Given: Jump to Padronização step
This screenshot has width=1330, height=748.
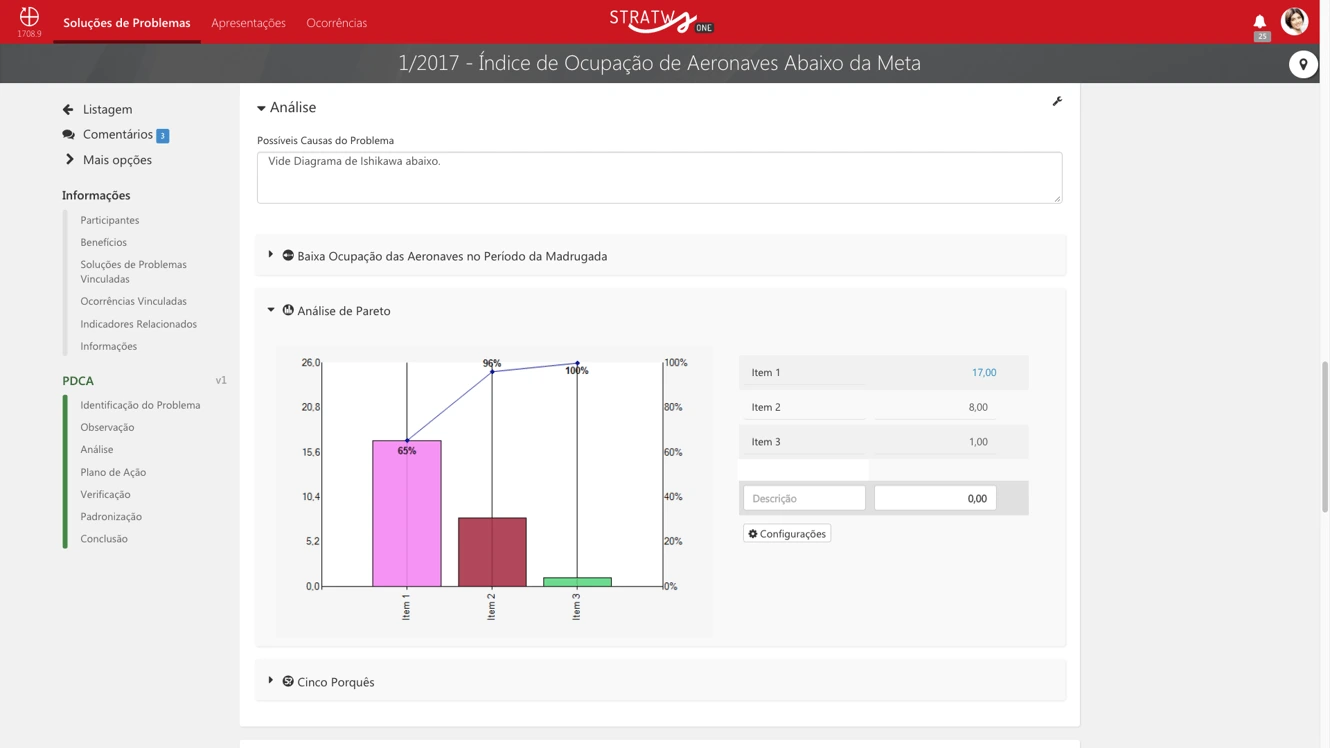Looking at the screenshot, I should (111, 516).
